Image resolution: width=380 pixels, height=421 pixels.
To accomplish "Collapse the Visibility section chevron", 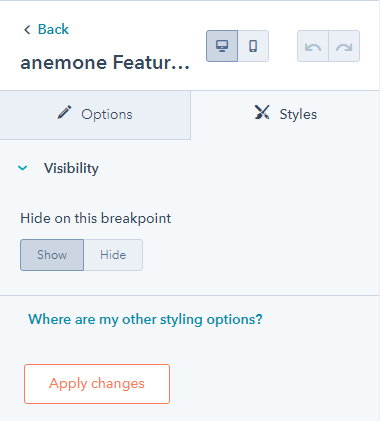I will 23,168.
